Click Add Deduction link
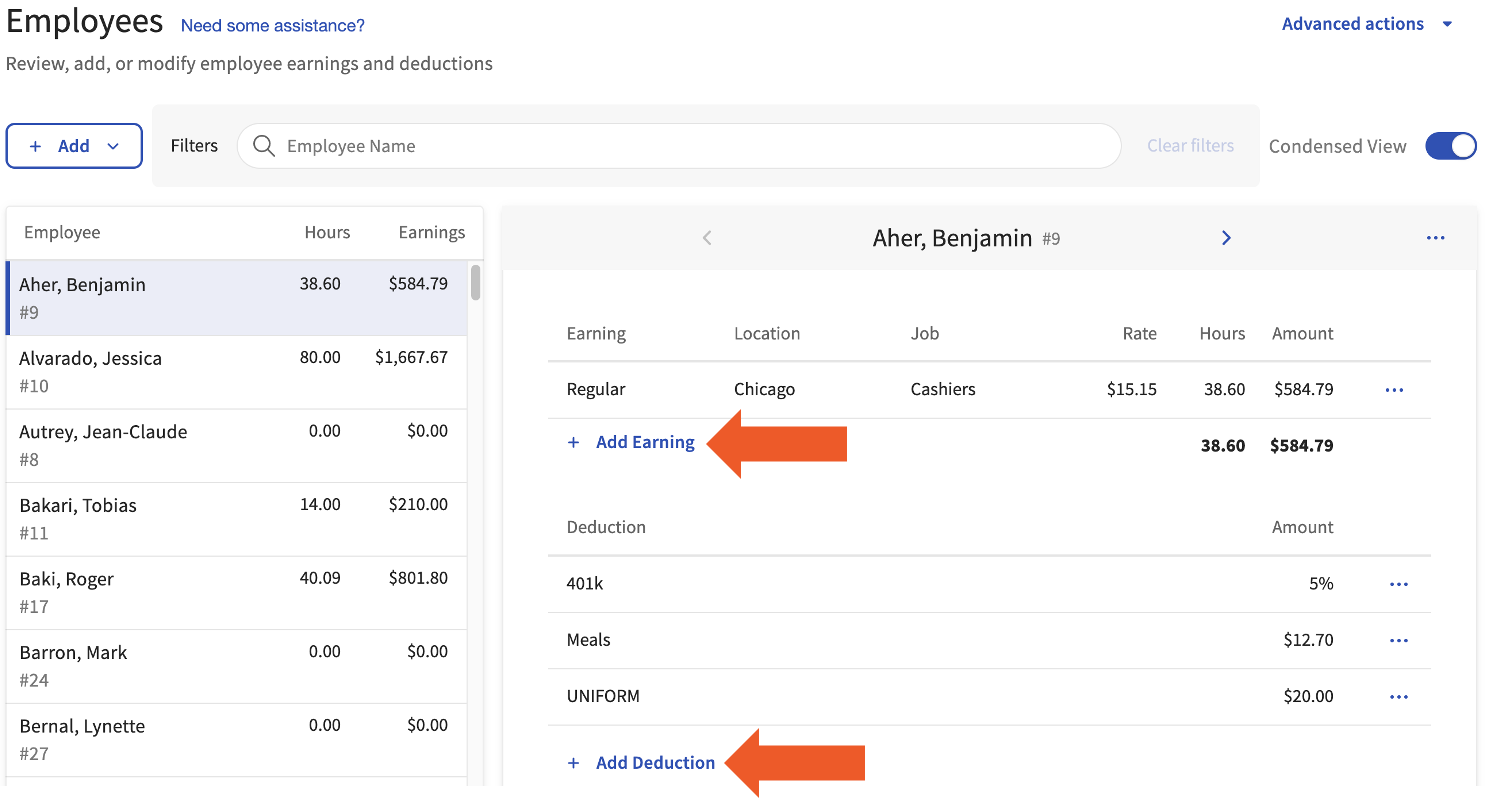This screenshot has height=806, width=1488. pyautogui.click(x=655, y=763)
